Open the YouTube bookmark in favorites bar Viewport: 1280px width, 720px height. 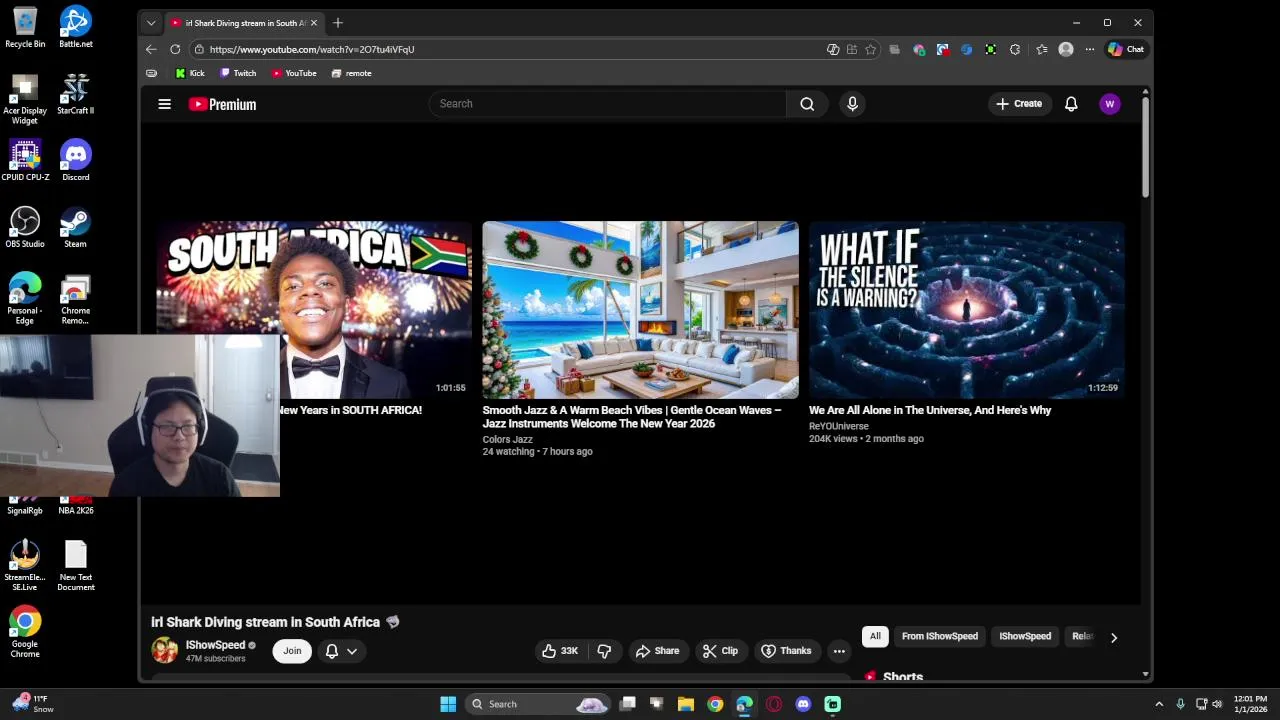pos(294,73)
